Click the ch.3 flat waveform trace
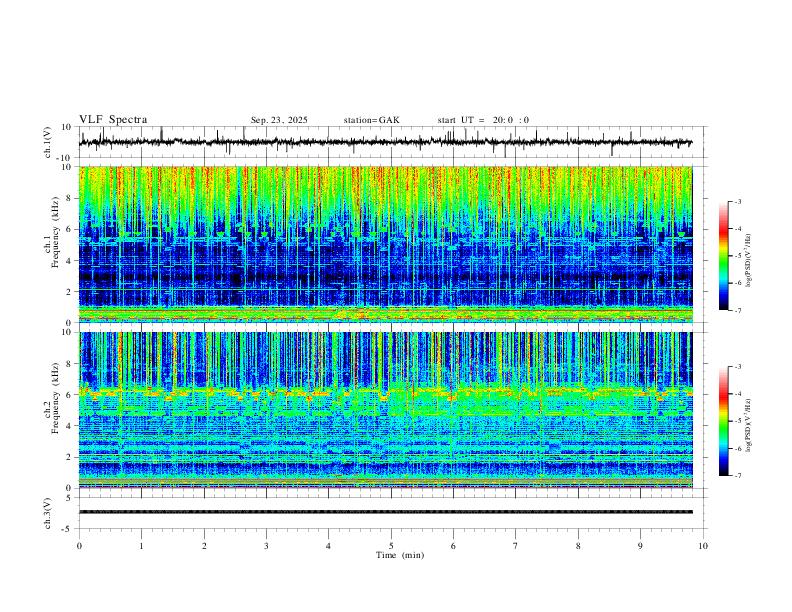792x612 pixels. pyautogui.click(x=385, y=512)
